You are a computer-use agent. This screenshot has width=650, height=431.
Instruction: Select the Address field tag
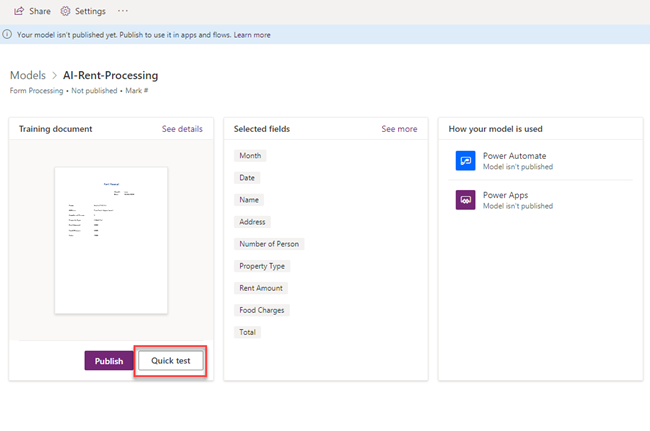click(253, 222)
